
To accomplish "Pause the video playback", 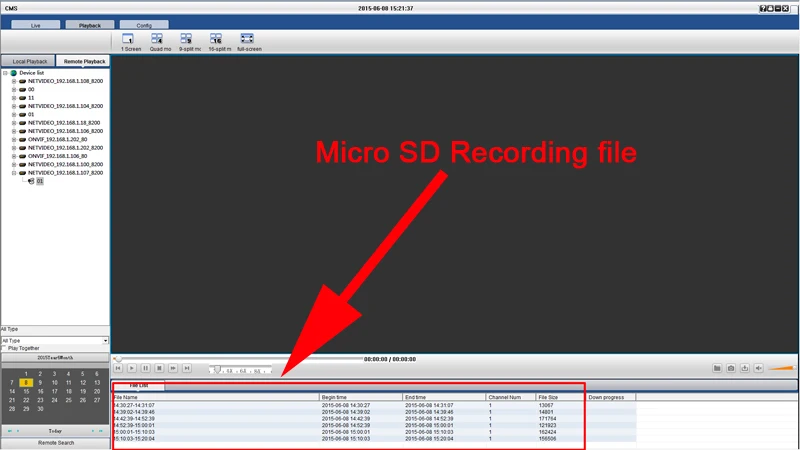I will click(x=145, y=368).
